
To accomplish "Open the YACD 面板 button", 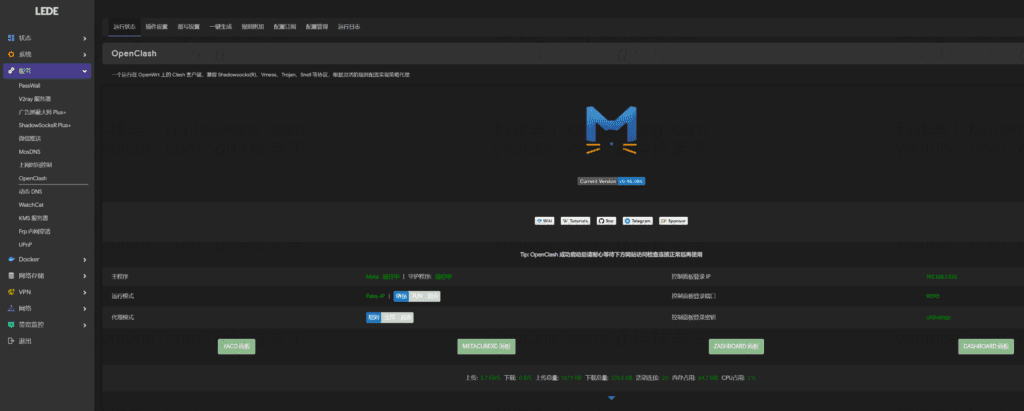I will (x=236, y=346).
